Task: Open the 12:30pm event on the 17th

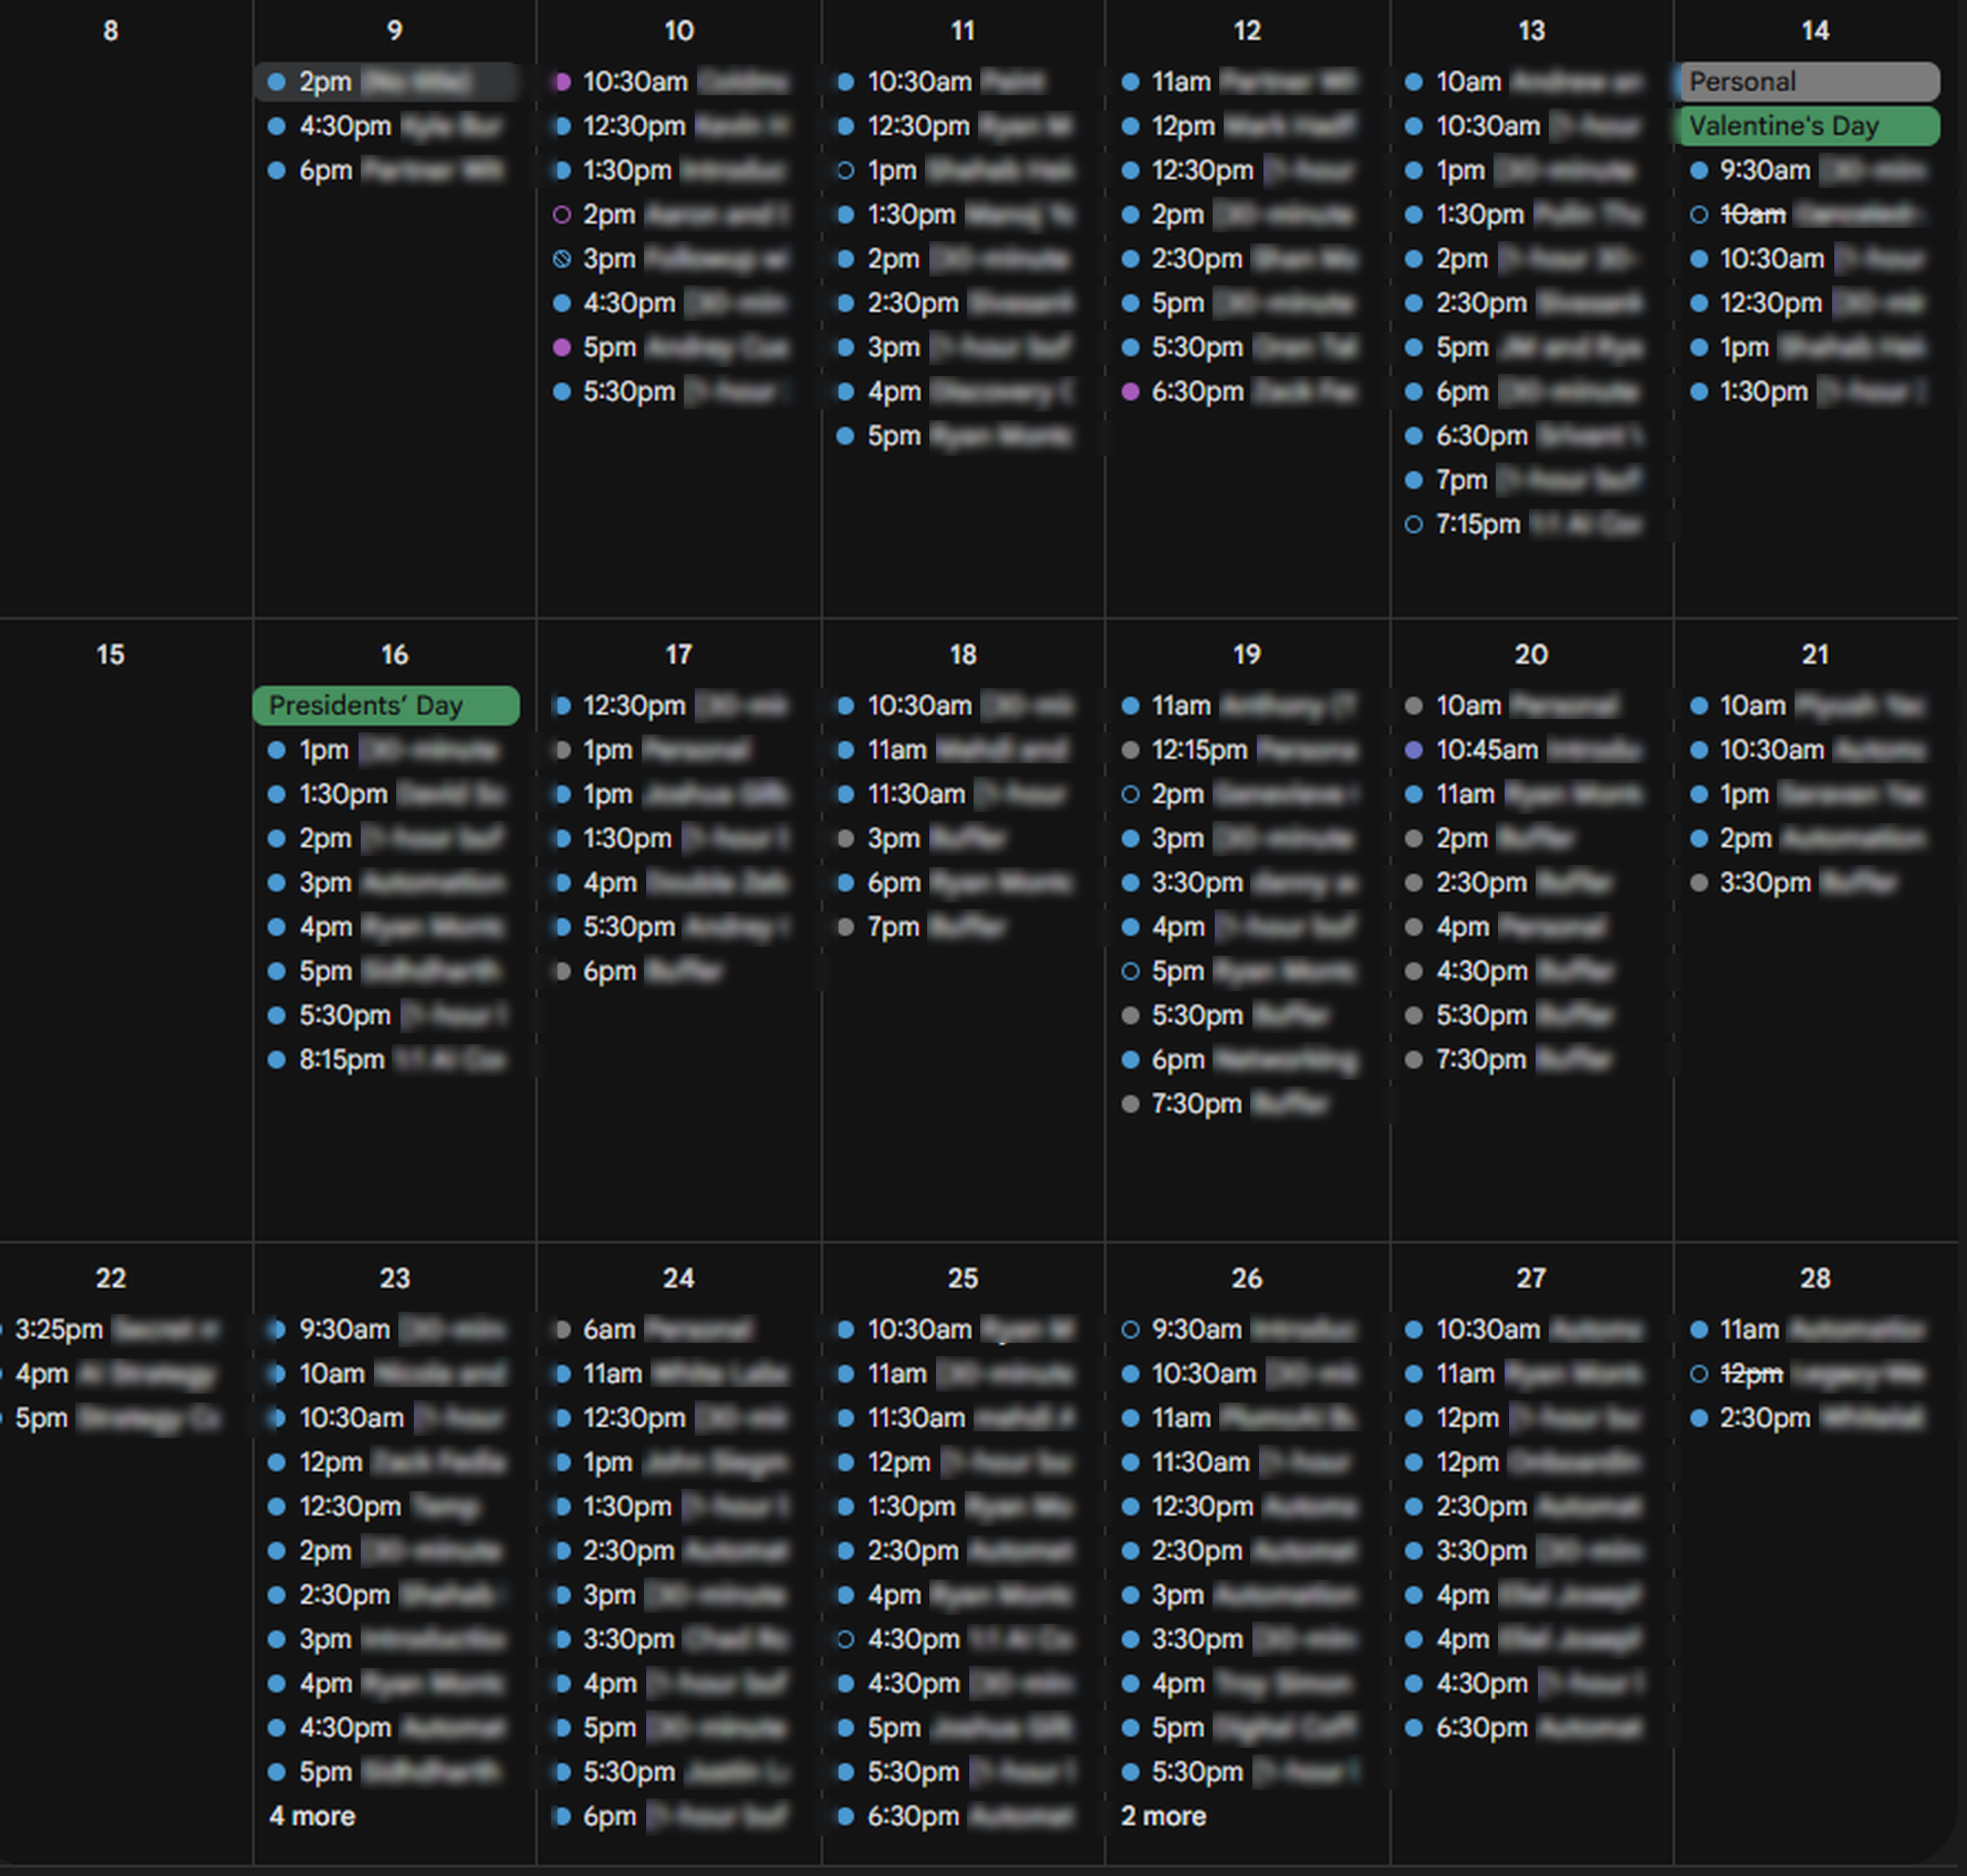Action: pos(671,705)
